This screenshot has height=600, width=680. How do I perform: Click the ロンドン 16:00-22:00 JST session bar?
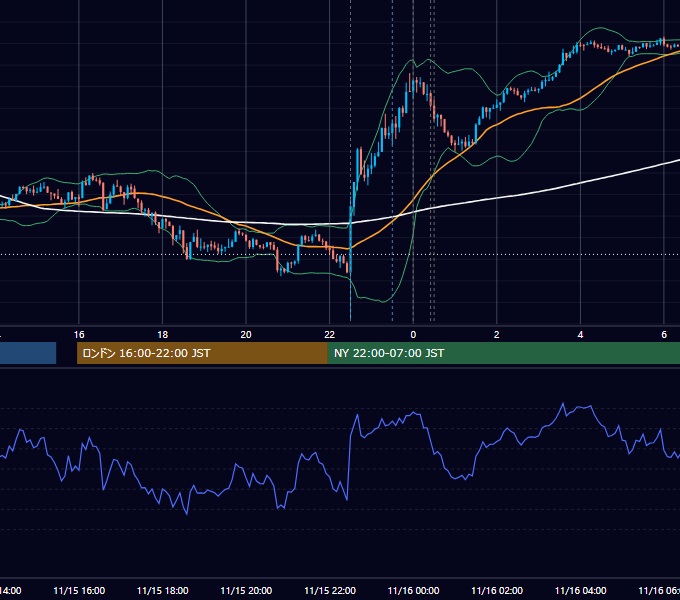point(202,353)
